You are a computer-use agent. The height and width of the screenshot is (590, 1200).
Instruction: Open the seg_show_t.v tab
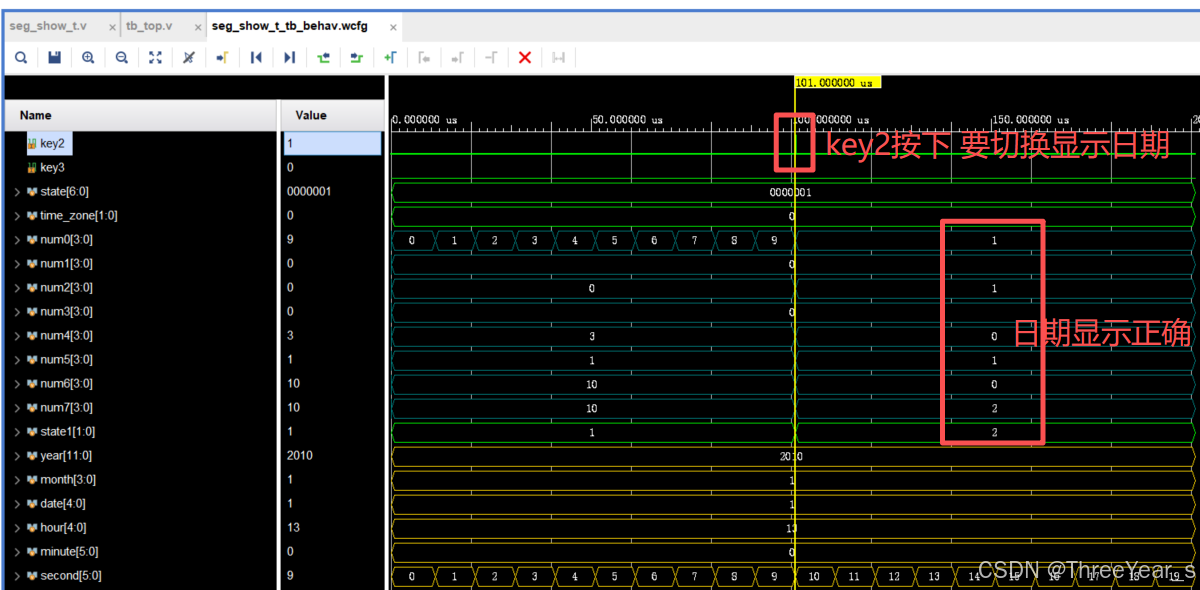48,26
